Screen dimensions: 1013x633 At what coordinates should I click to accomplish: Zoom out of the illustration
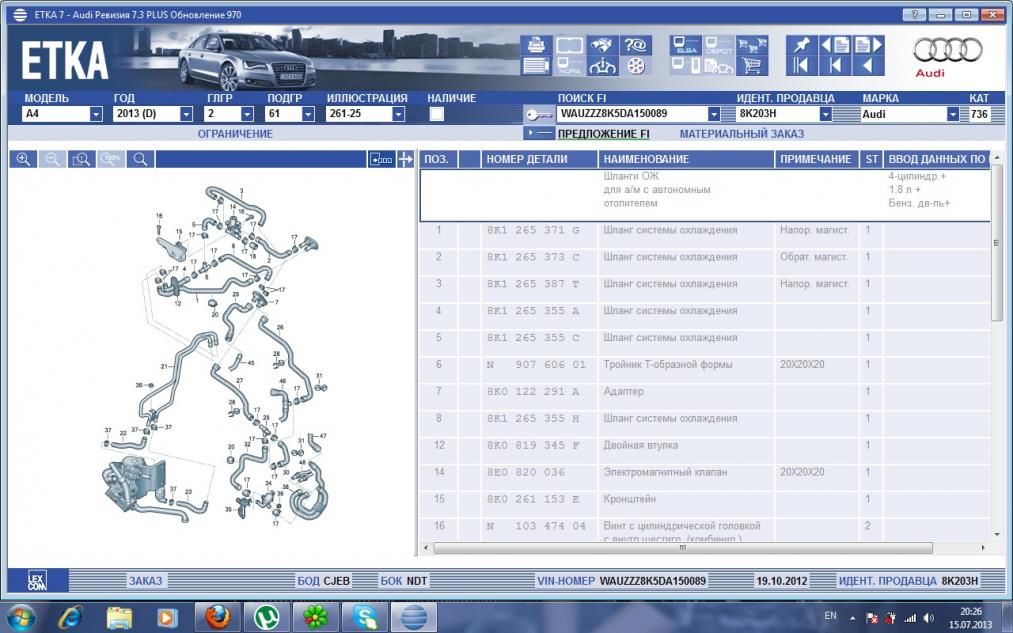click(x=52, y=159)
